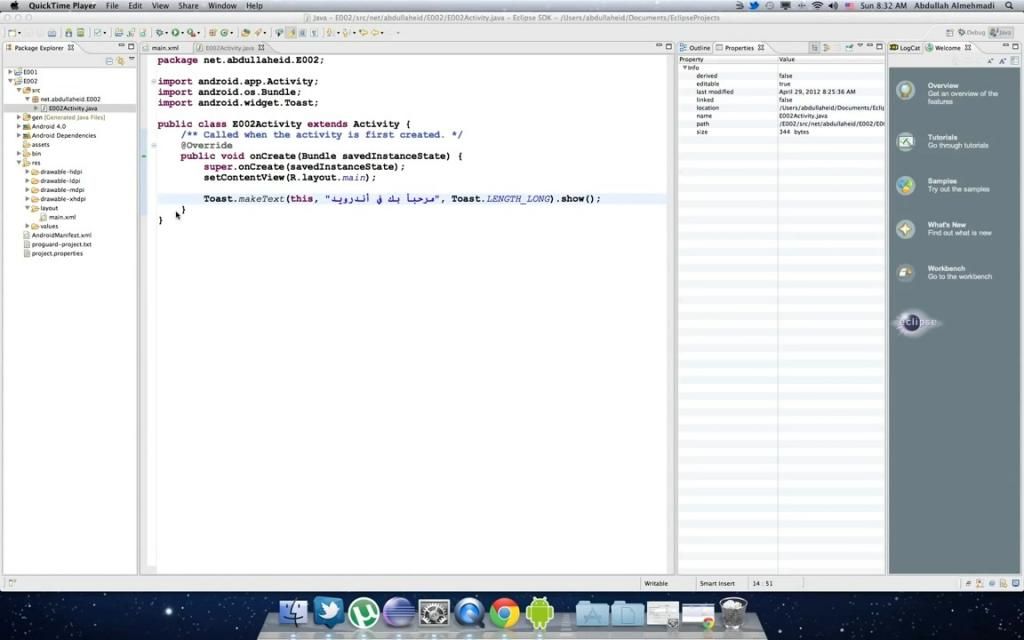Image resolution: width=1024 pixels, height=640 pixels.
Task: Switch to the Java perspective
Action: click(x=1000, y=33)
